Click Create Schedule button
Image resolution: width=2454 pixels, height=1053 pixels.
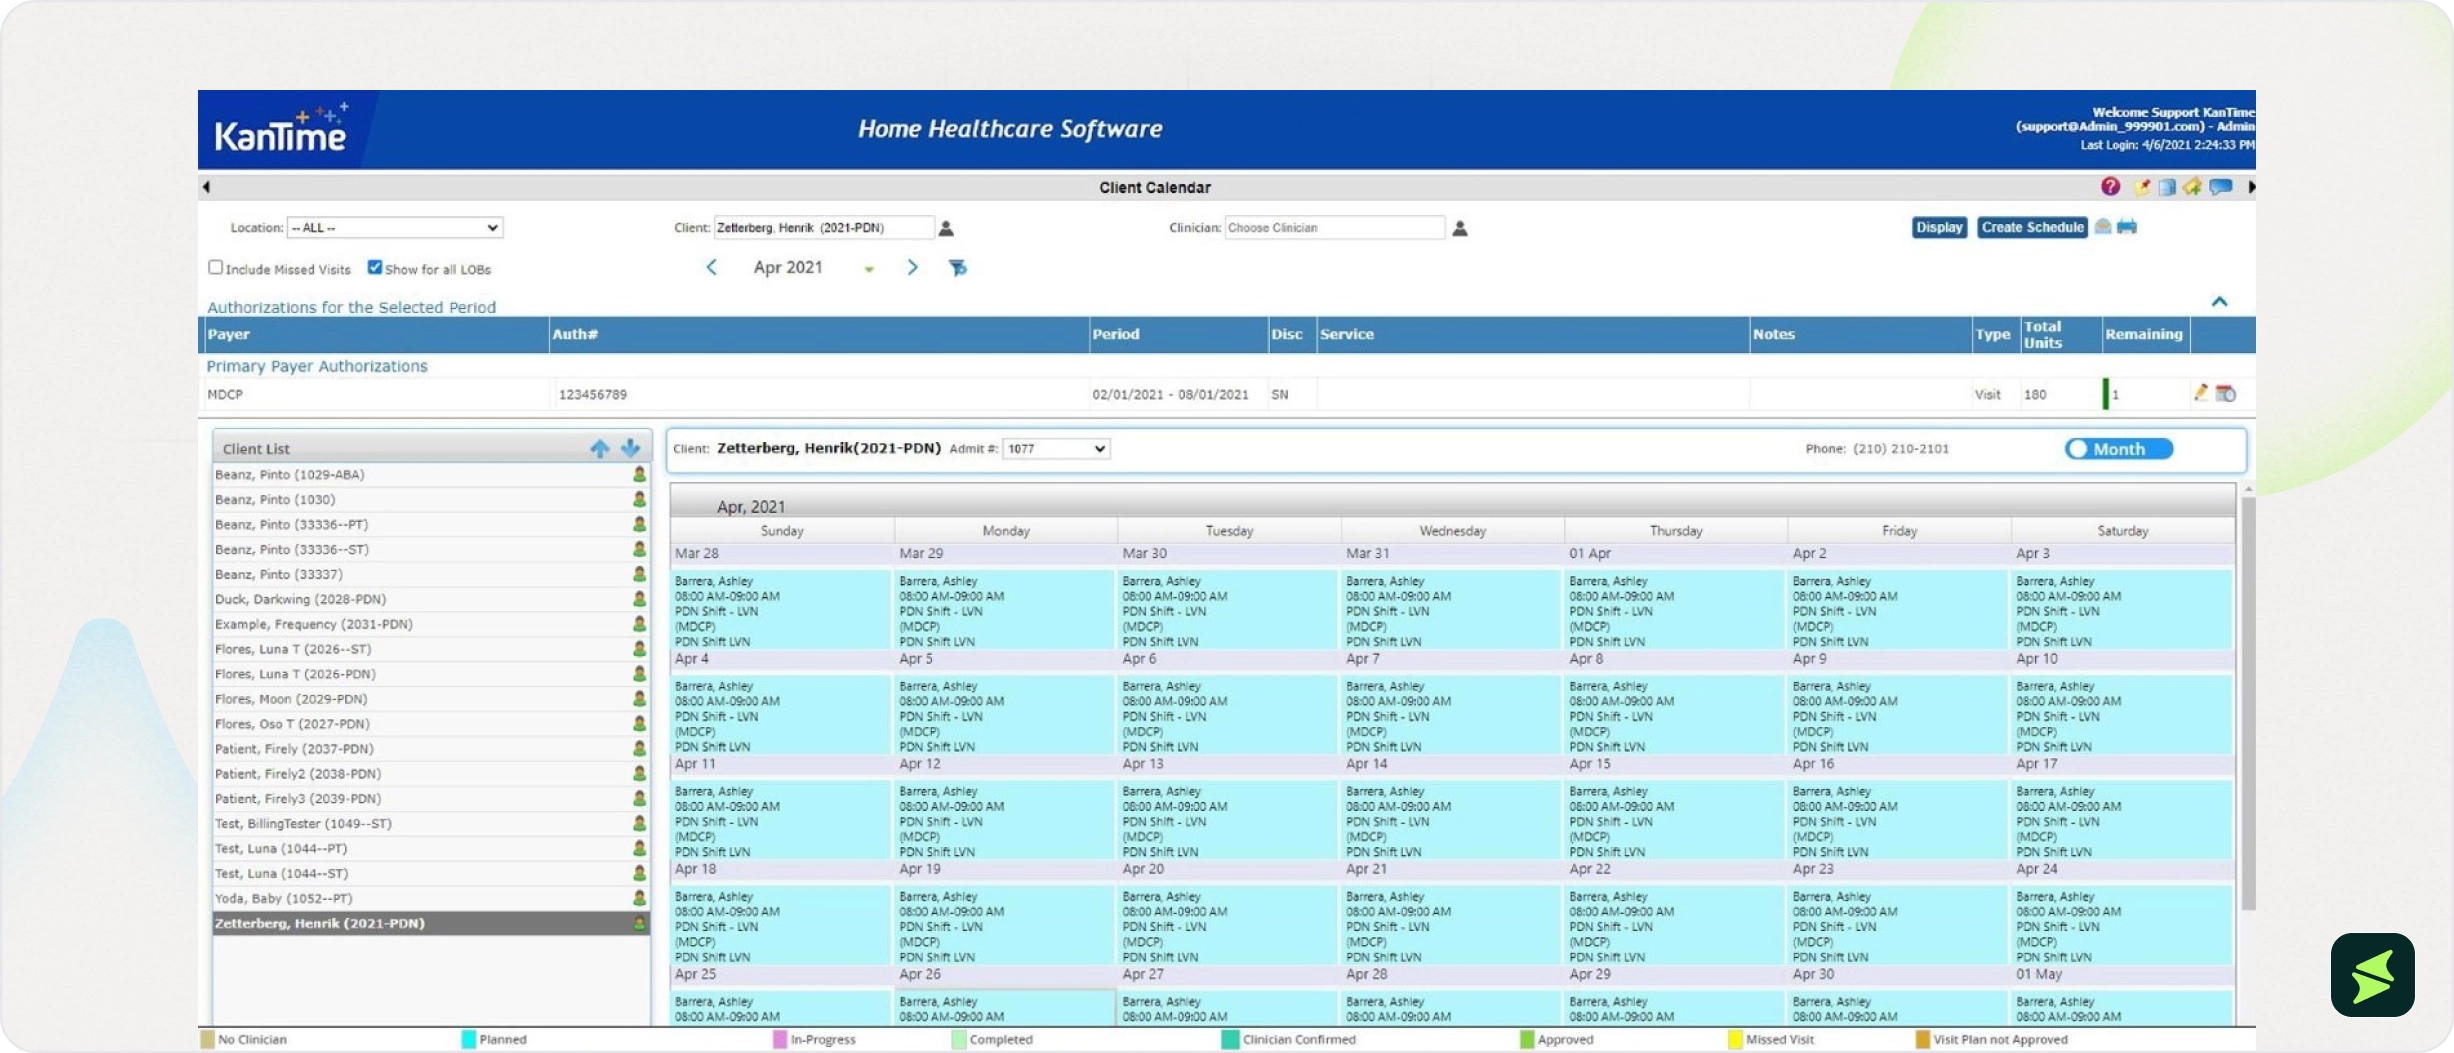(x=2032, y=228)
